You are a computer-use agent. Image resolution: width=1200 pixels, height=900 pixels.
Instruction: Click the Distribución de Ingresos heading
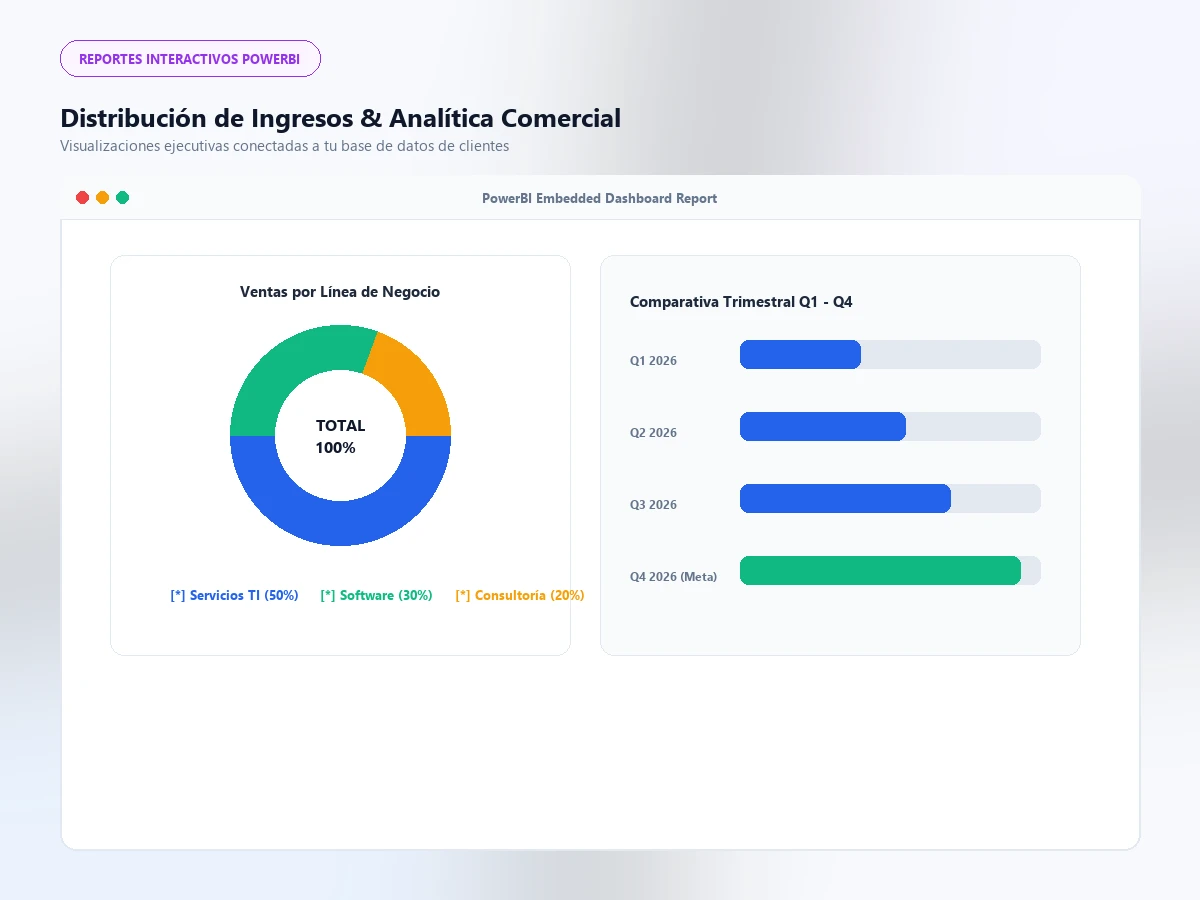[340, 118]
